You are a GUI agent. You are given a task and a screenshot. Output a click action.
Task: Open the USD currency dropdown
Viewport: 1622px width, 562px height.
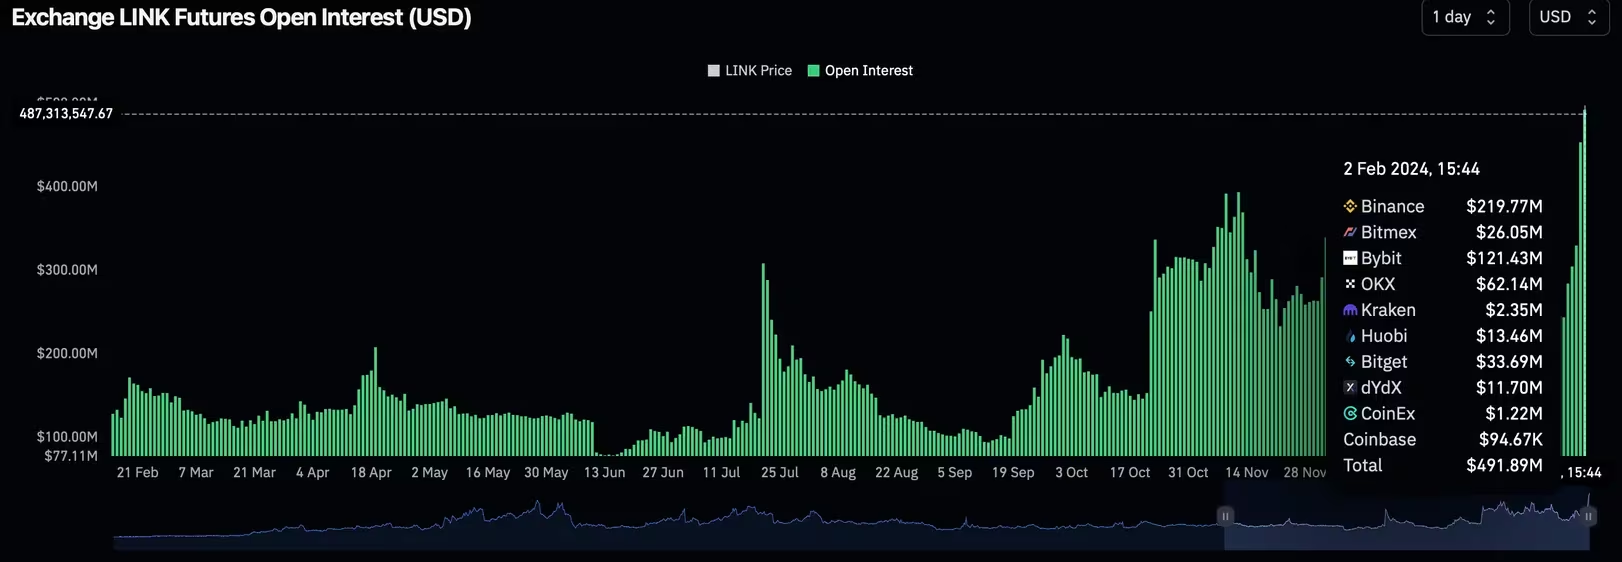click(1569, 17)
